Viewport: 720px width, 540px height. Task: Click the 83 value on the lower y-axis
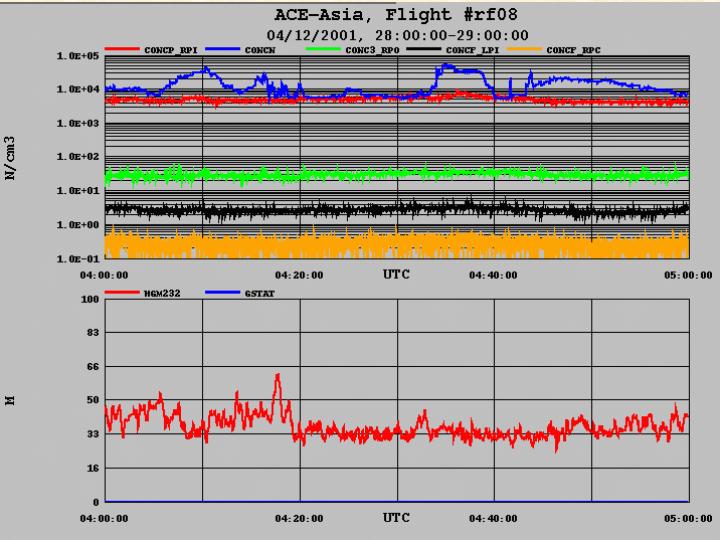93,332
